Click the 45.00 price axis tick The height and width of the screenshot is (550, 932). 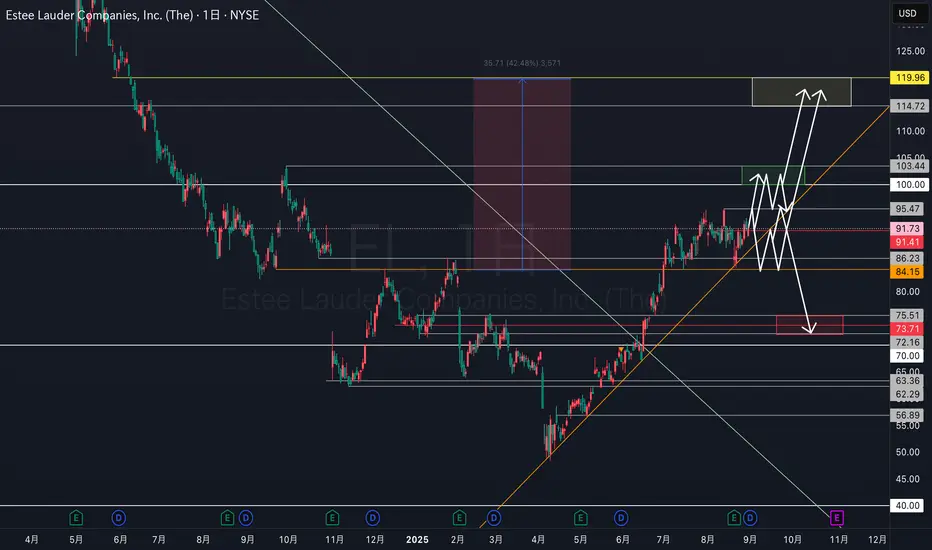pos(907,479)
